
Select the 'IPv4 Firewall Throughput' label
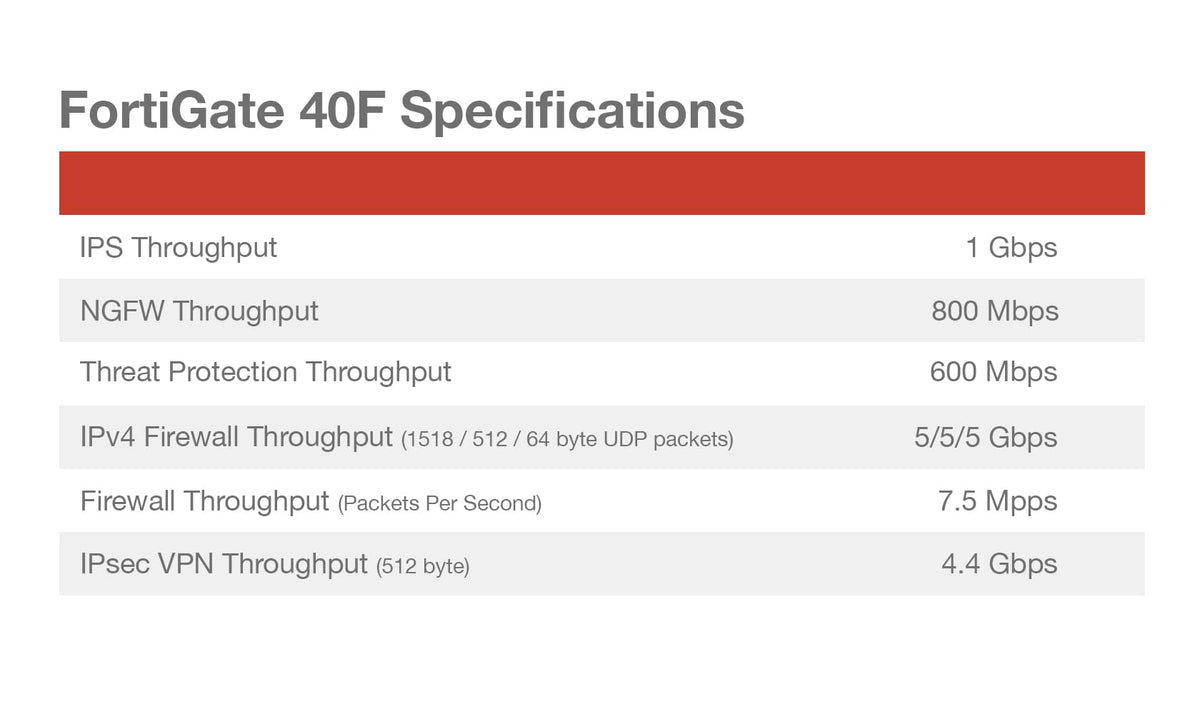pos(236,437)
